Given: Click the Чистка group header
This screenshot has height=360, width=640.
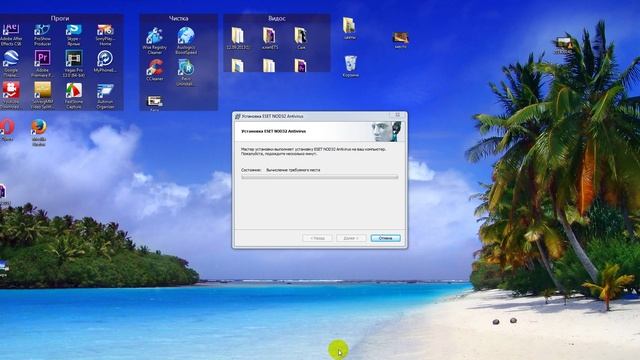Looking at the screenshot, I should [178, 18].
